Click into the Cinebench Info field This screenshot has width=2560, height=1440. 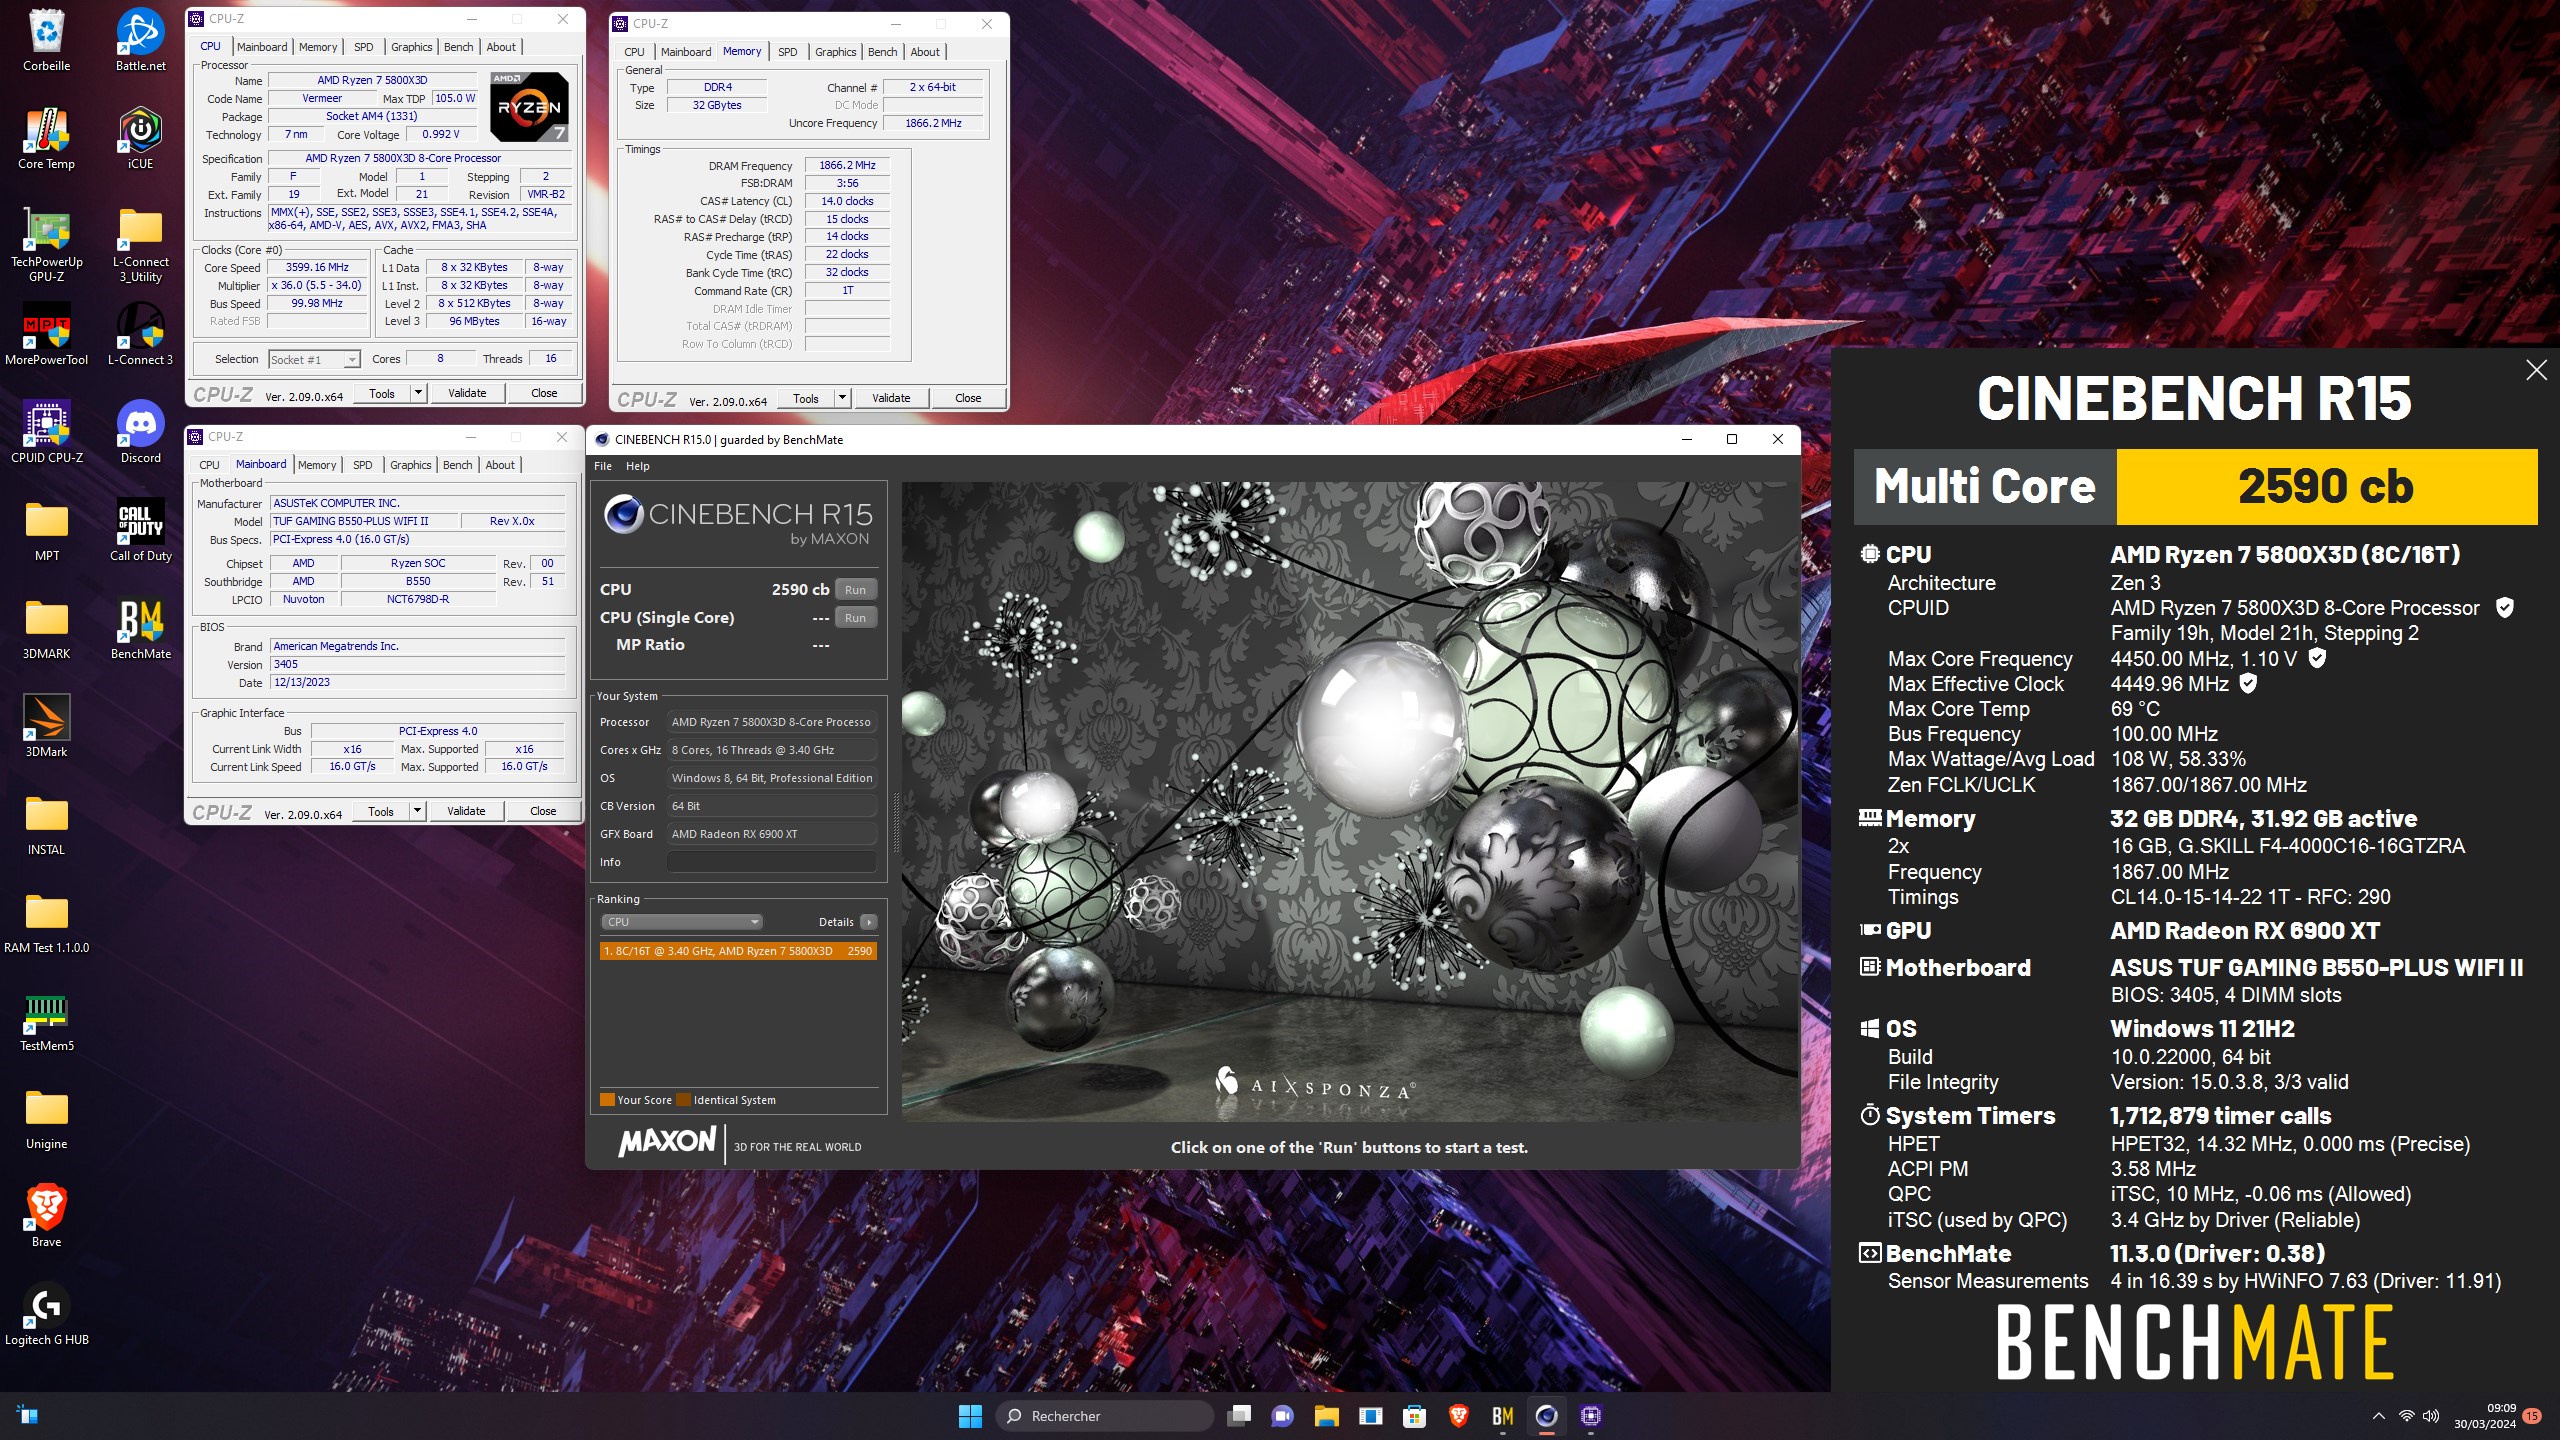pyautogui.click(x=772, y=862)
